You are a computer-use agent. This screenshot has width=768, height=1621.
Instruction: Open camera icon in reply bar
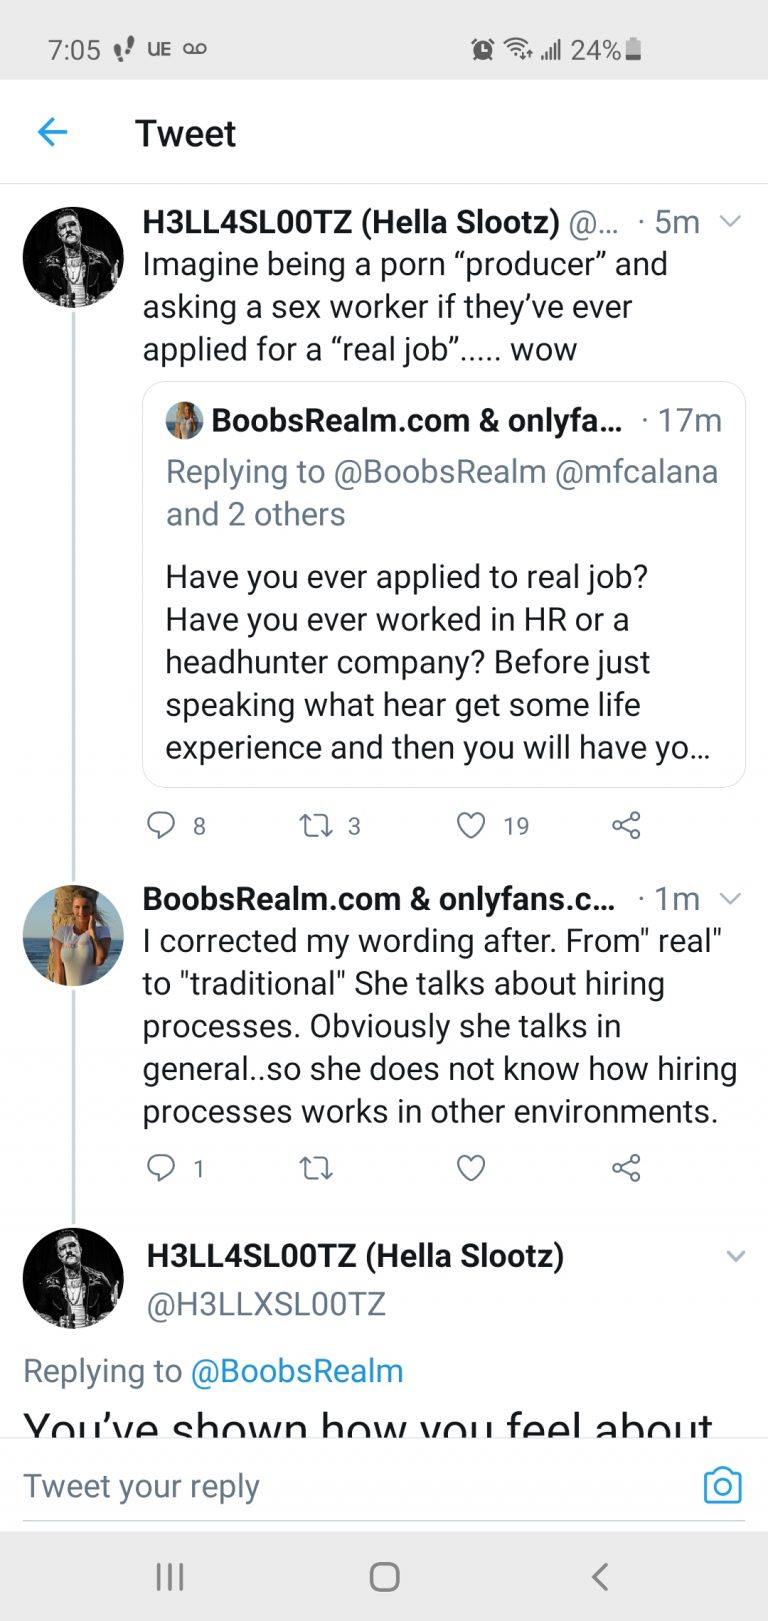722,1486
